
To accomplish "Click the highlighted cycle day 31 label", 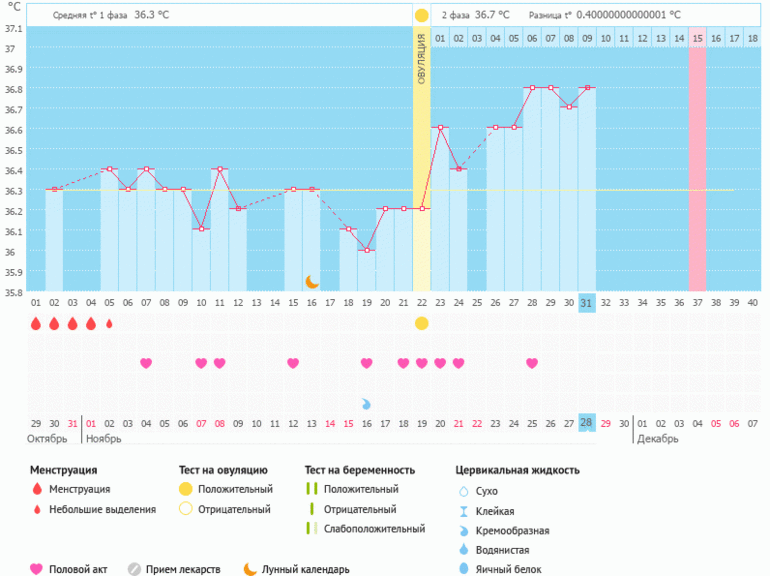I will 587,303.
